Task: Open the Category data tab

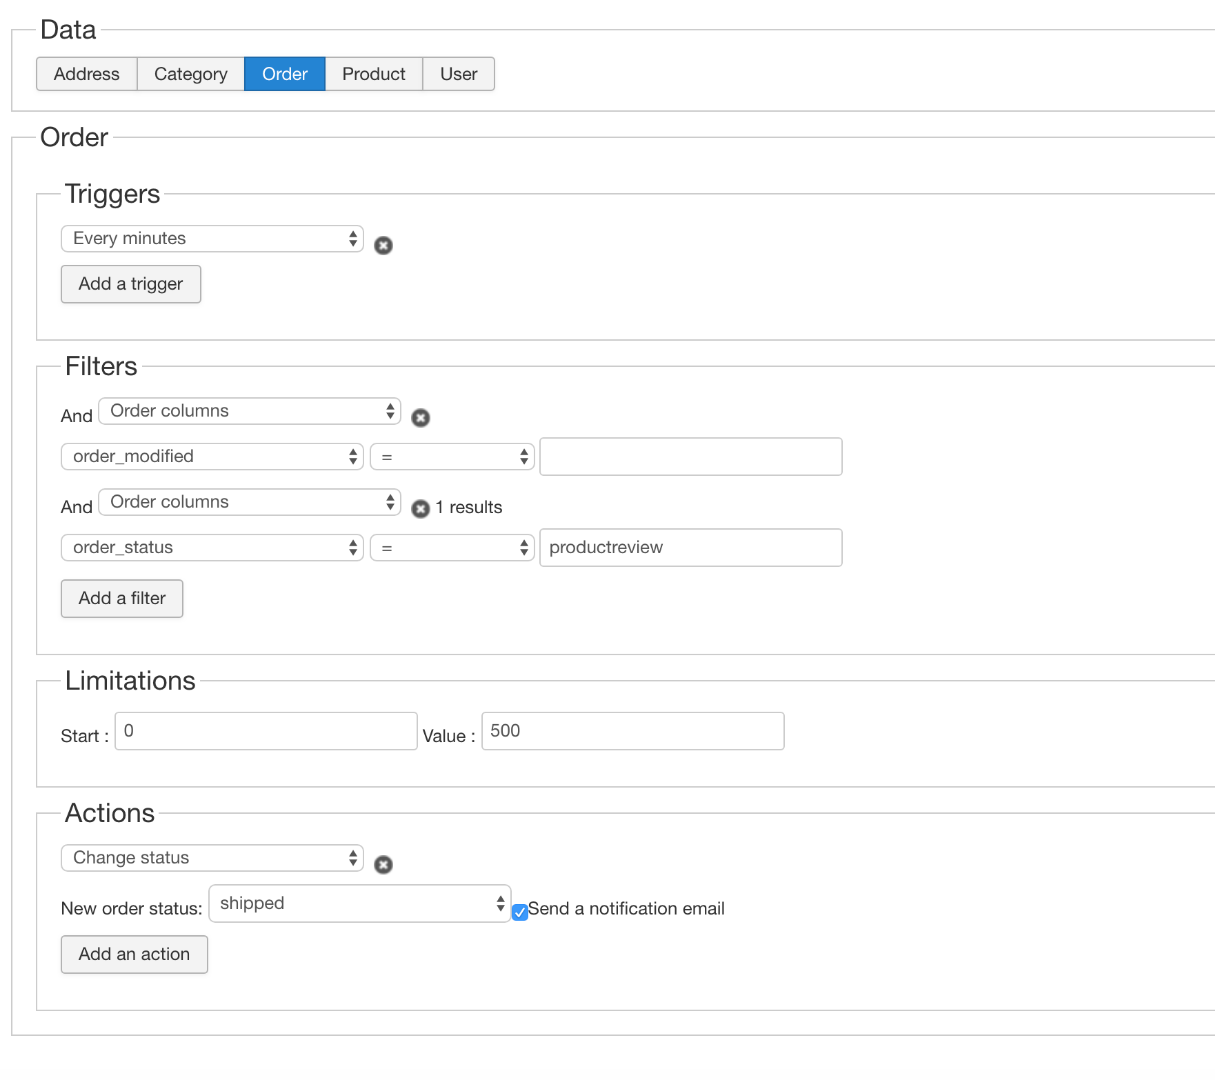Action: click(191, 74)
